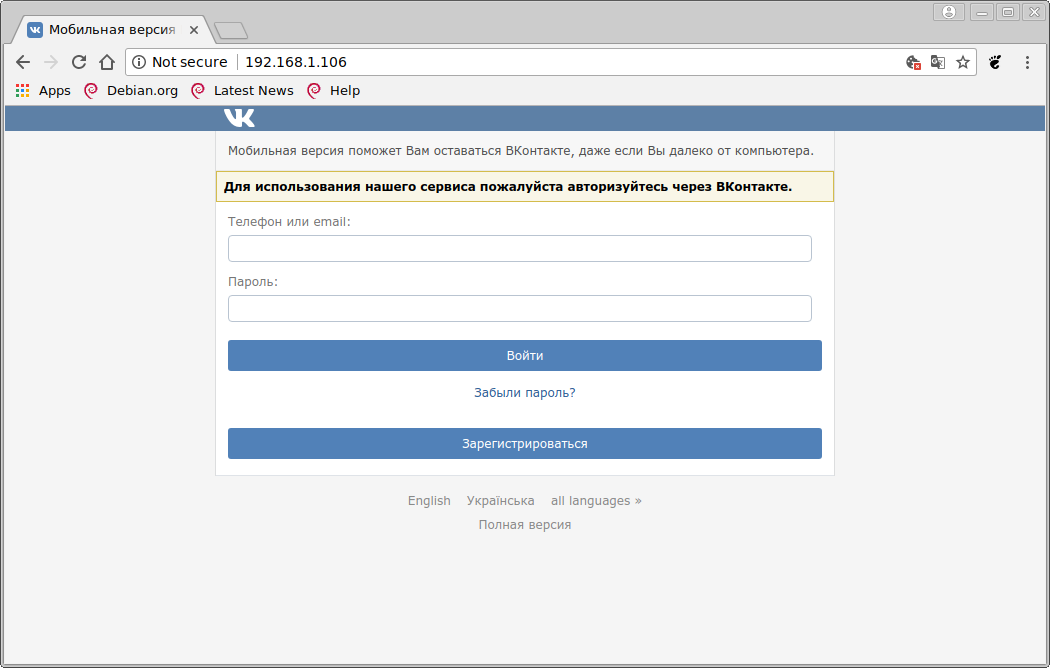Click the Забыли пароль? link
The height and width of the screenshot is (668, 1050).
(524, 393)
